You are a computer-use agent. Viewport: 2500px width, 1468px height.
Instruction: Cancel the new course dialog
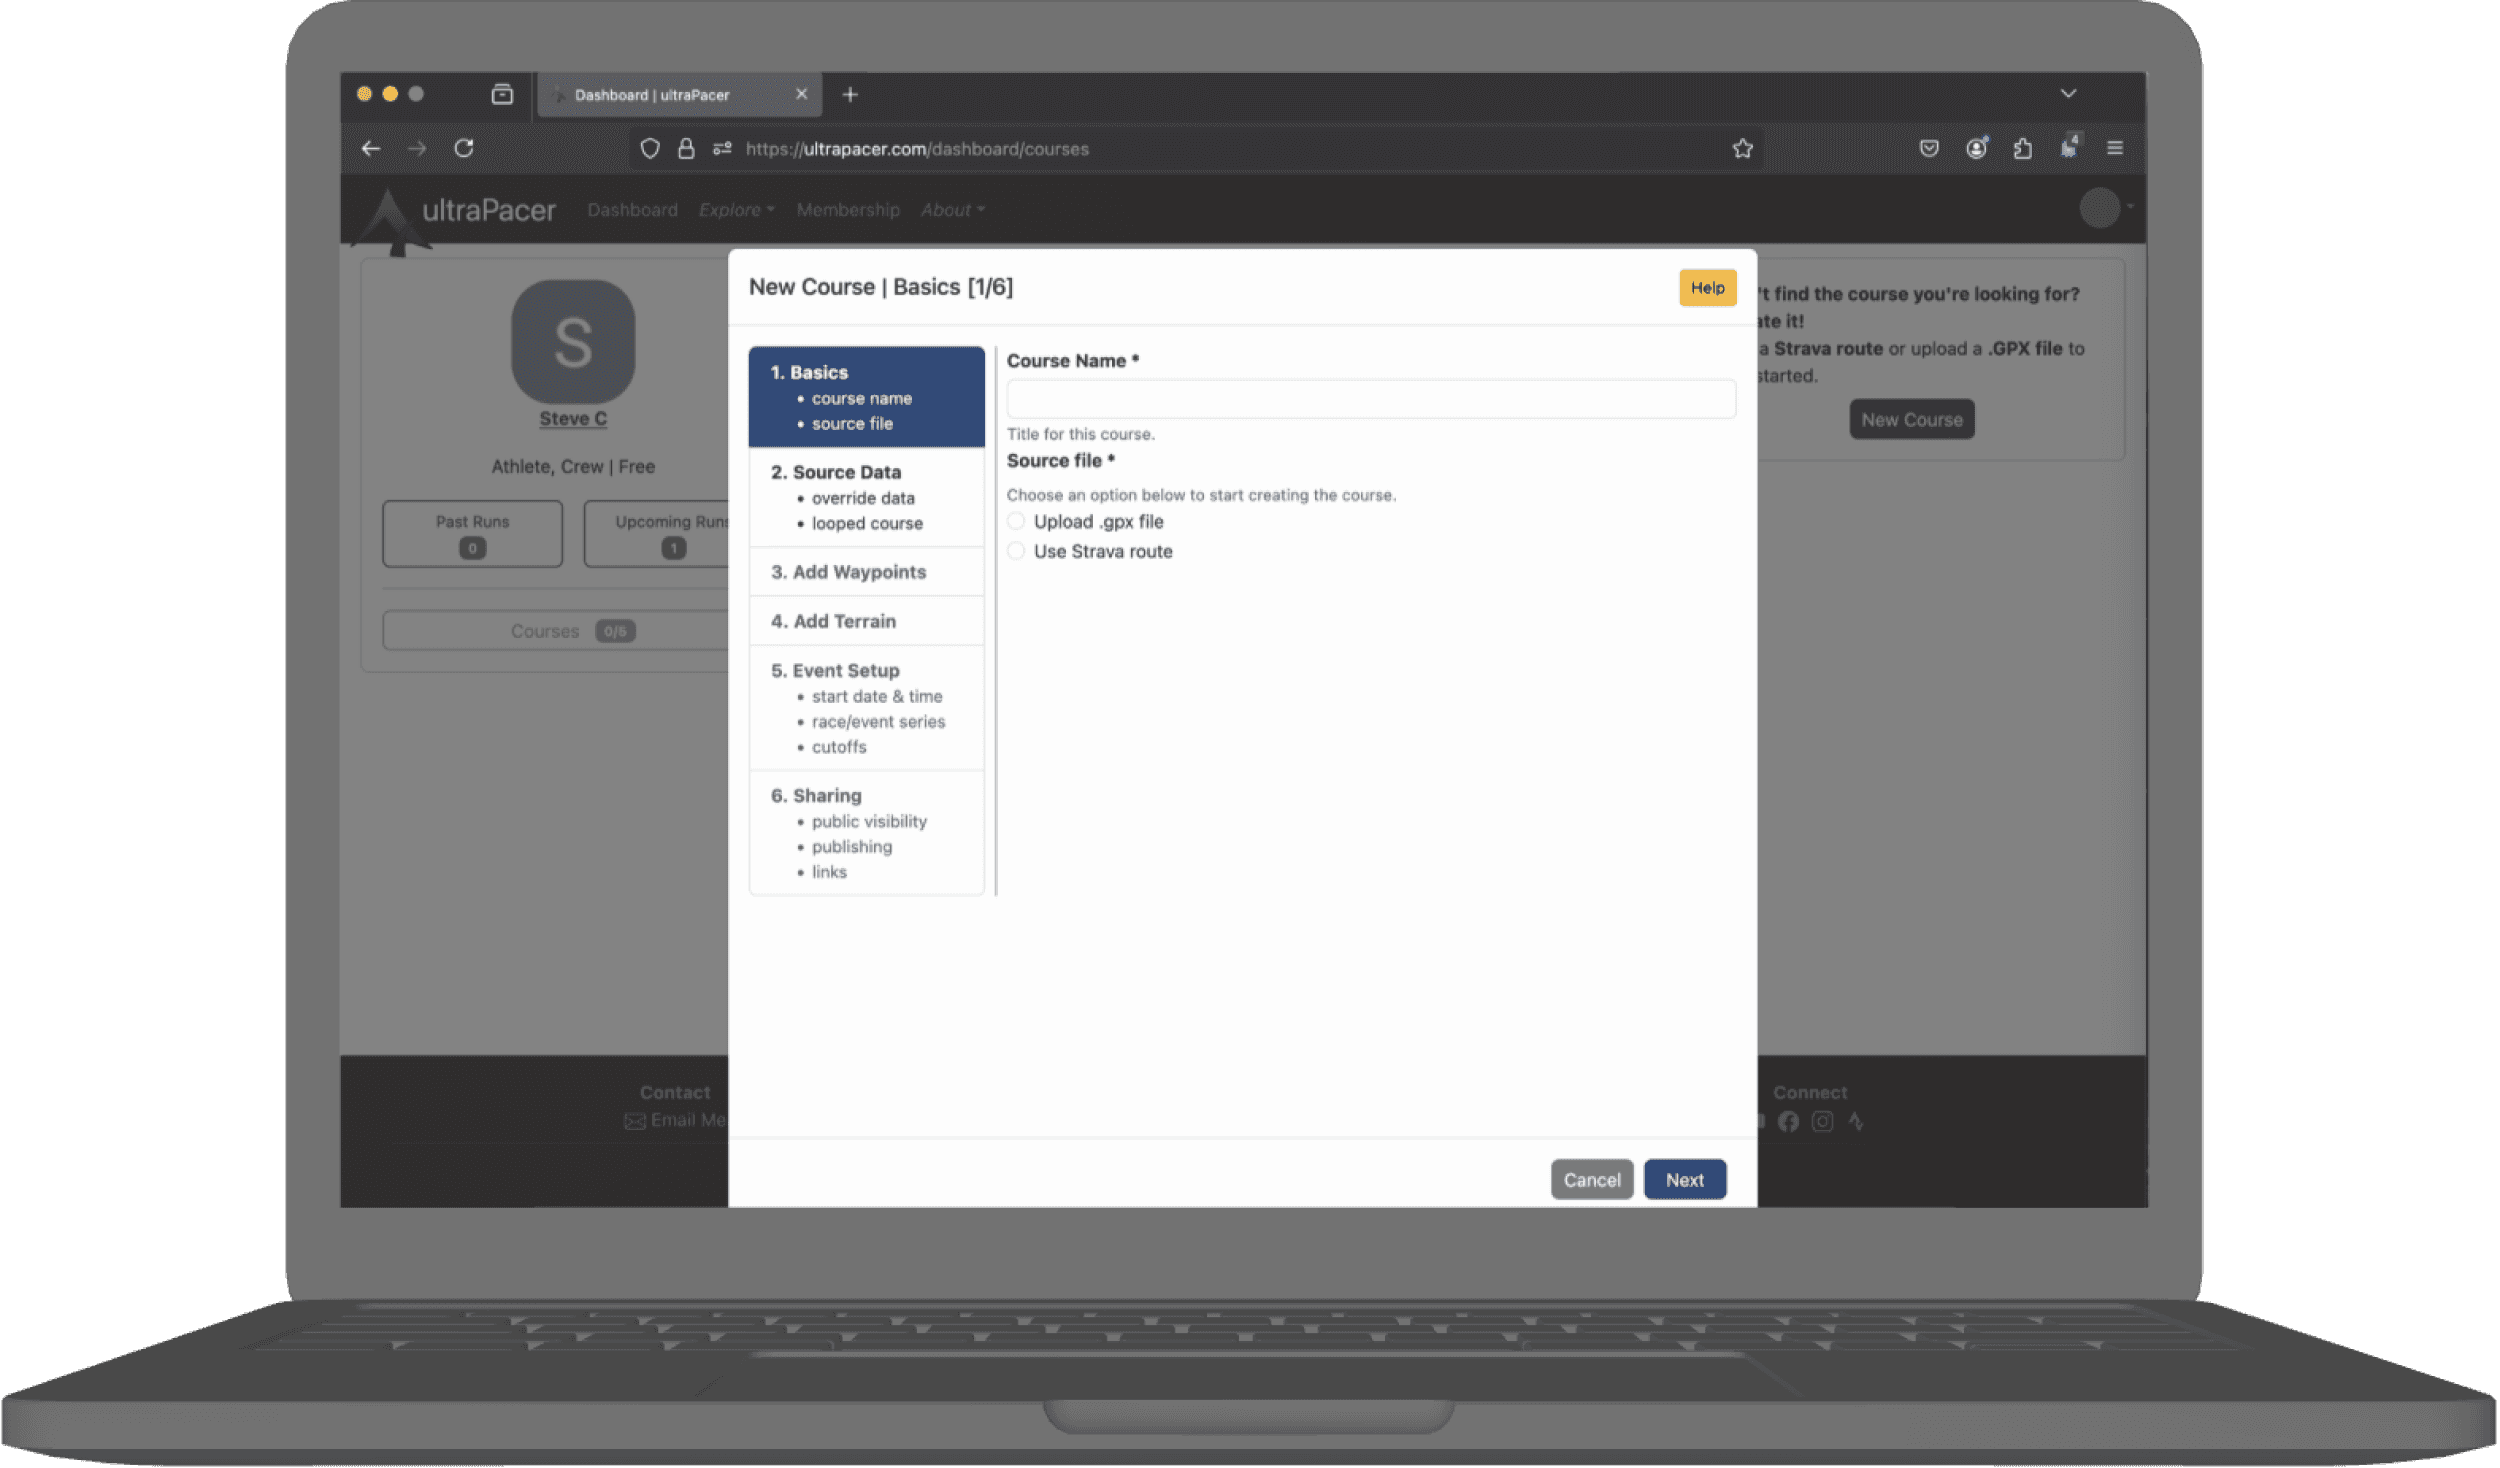(1591, 1180)
